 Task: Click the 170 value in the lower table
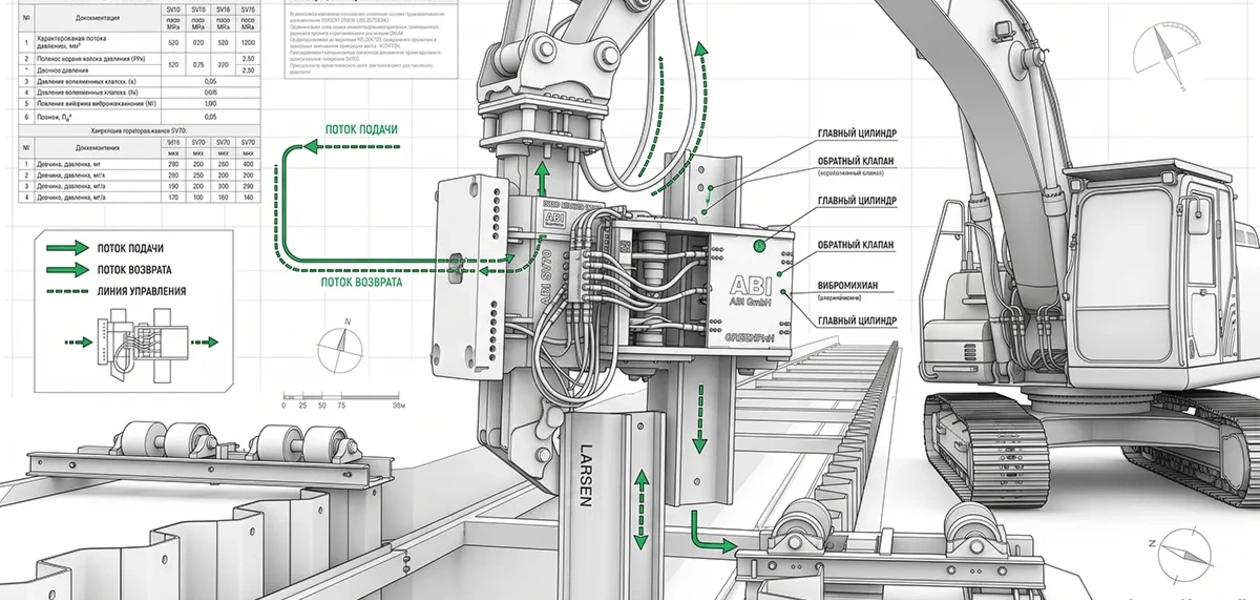tap(174, 197)
